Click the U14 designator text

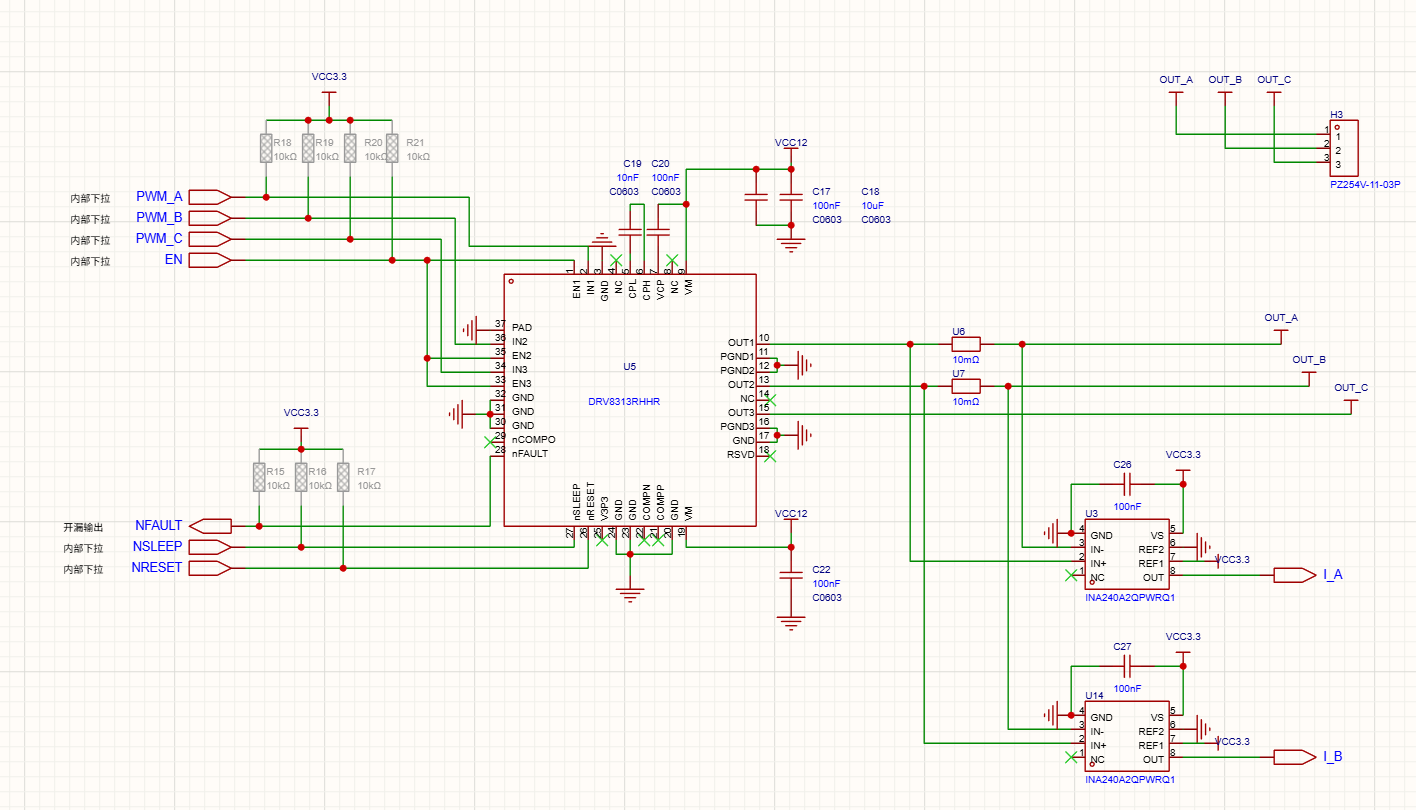[x=1094, y=695]
